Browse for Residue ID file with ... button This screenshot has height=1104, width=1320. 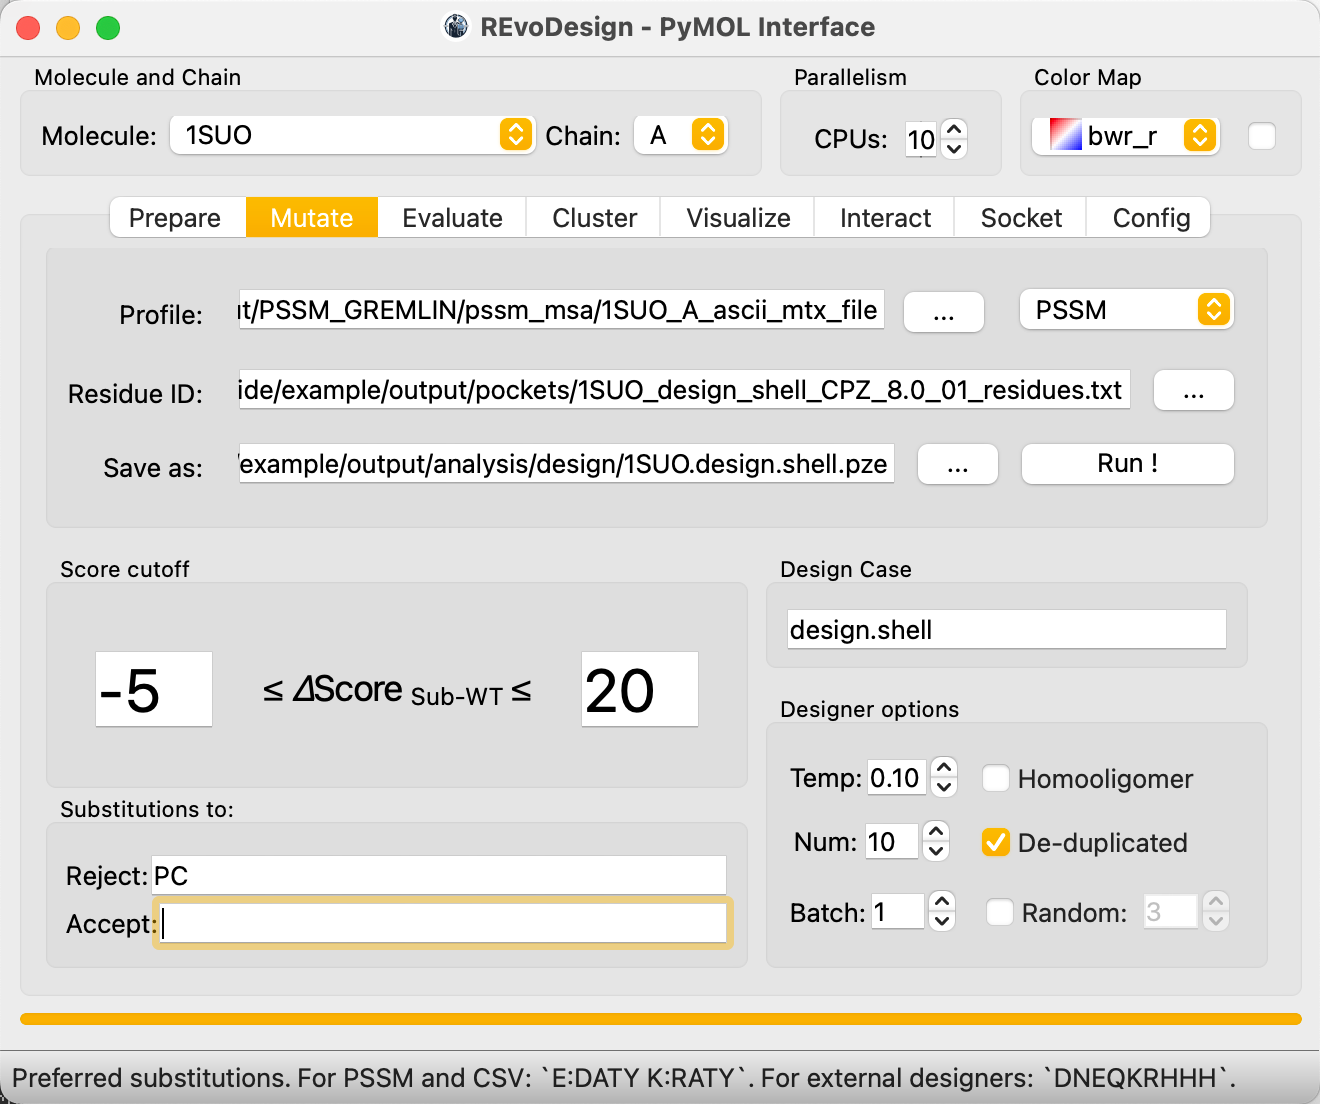[x=1194, y=391]
